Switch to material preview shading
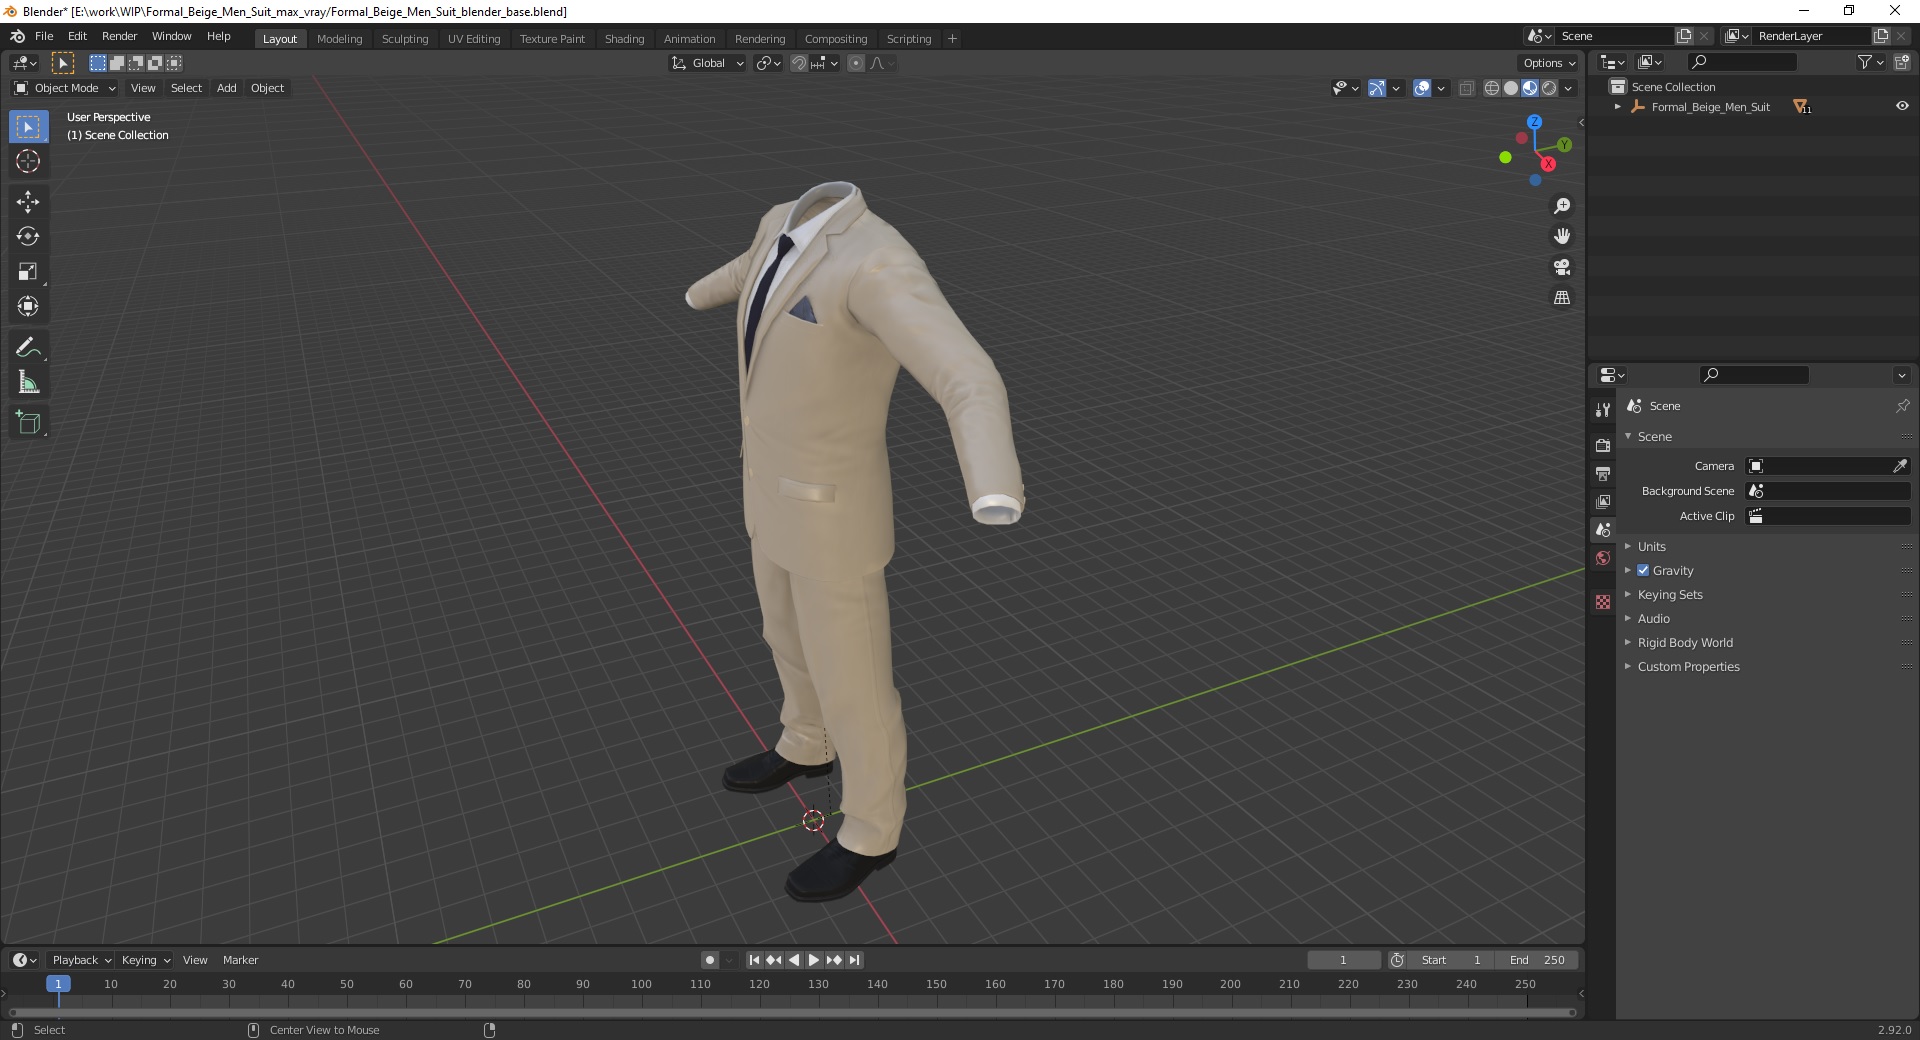 (x=1530, y=88)
